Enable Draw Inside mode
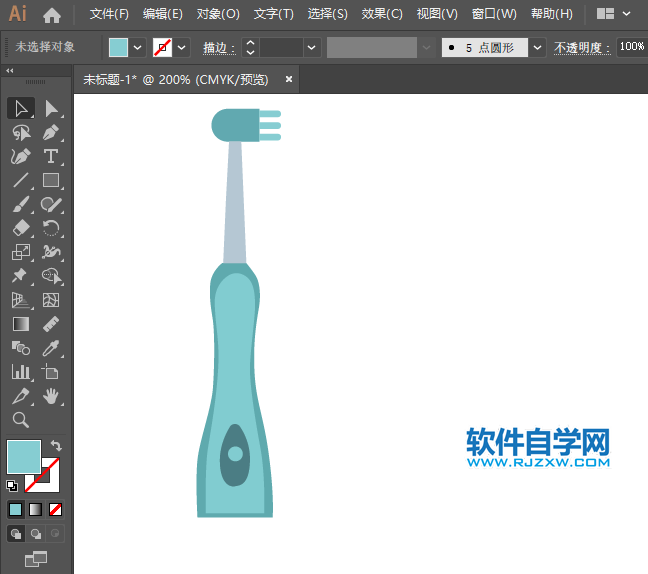648x574 pixels. click(x=55, y=534)
